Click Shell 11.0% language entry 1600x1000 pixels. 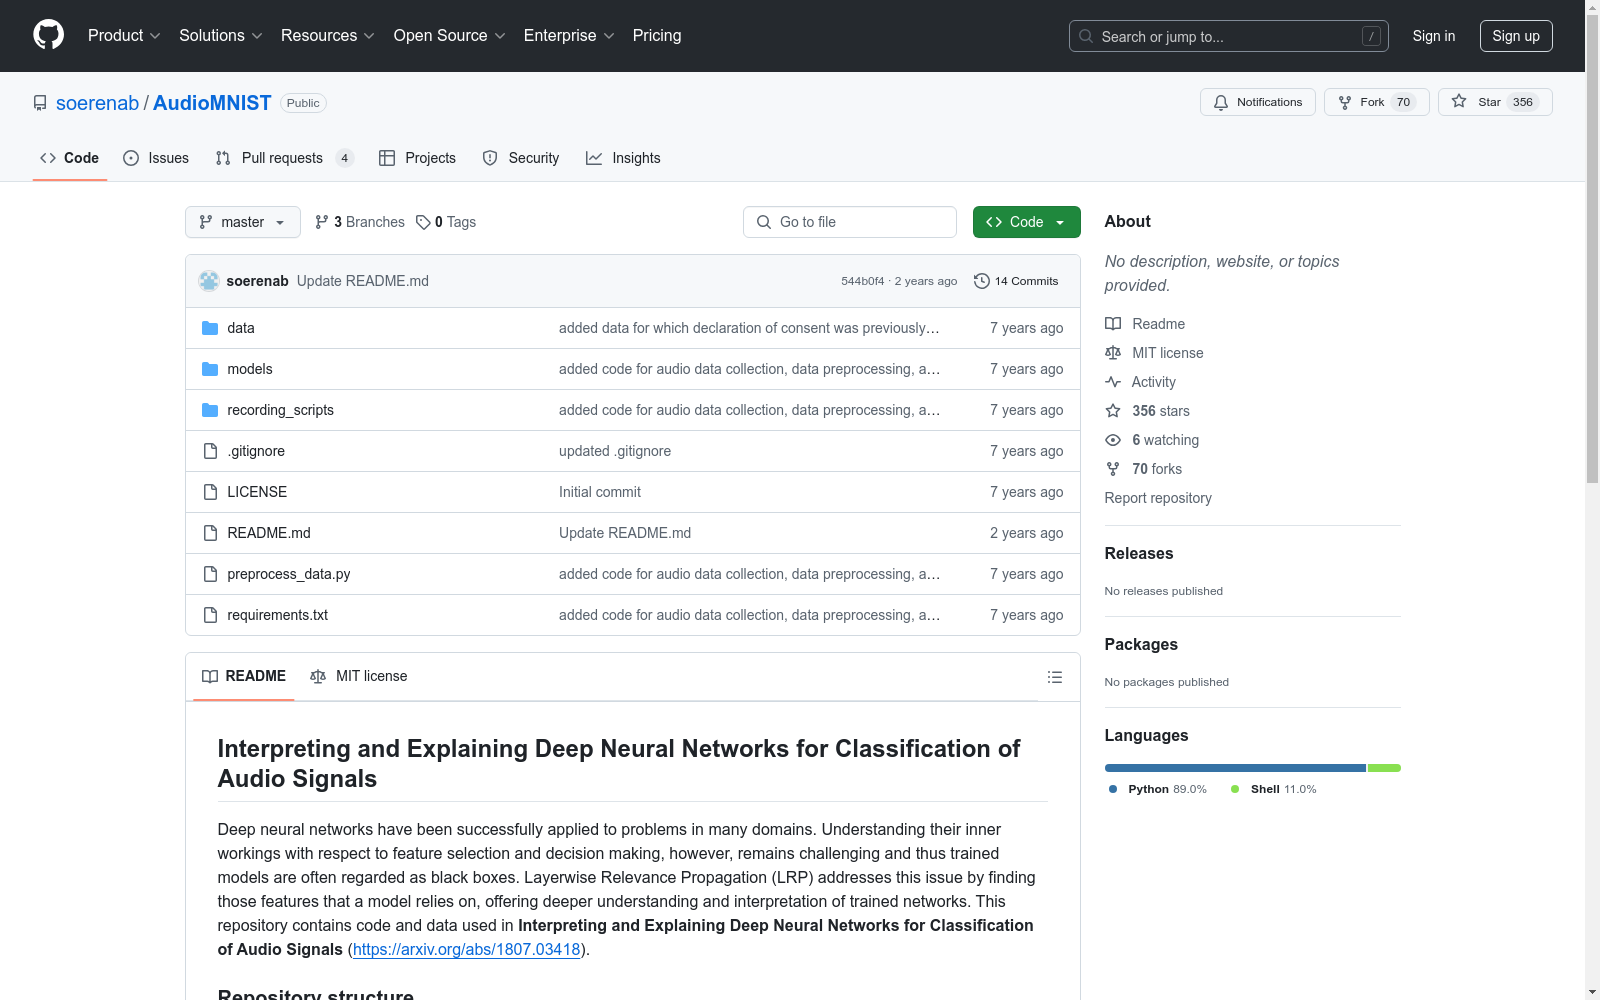[x=1274, y=789]
